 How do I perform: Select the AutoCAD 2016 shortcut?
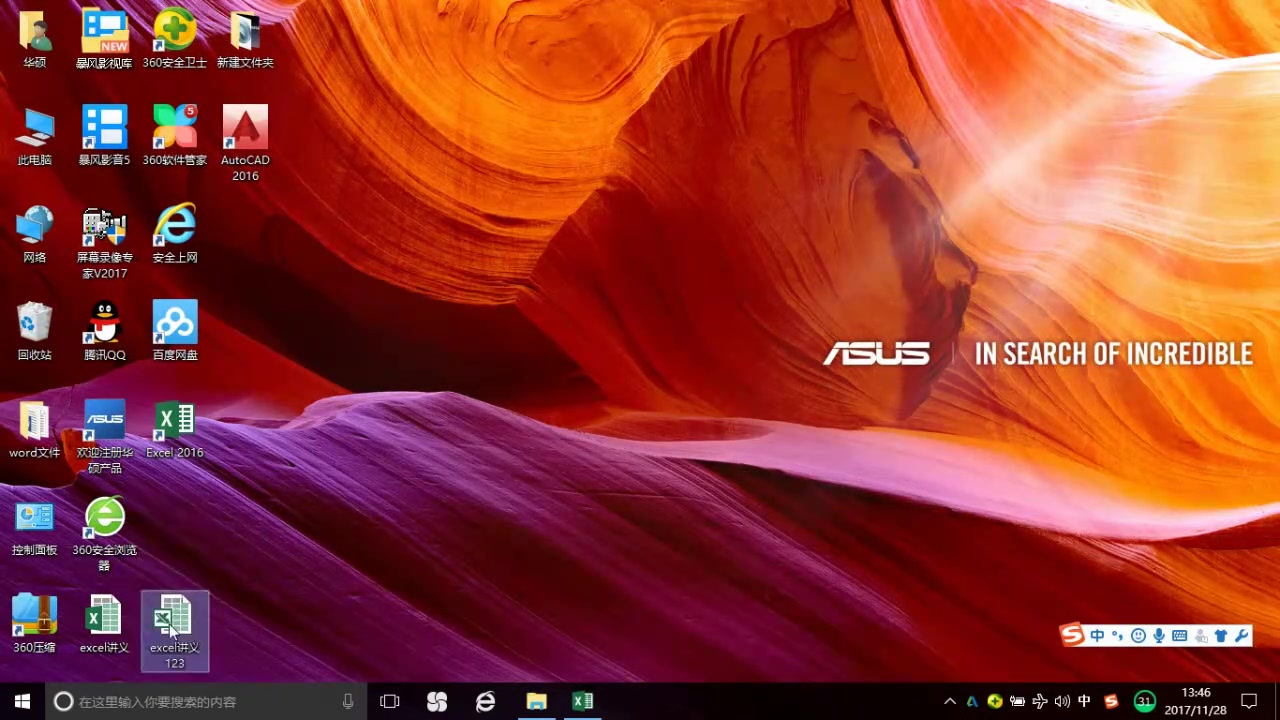click(245, 144)
